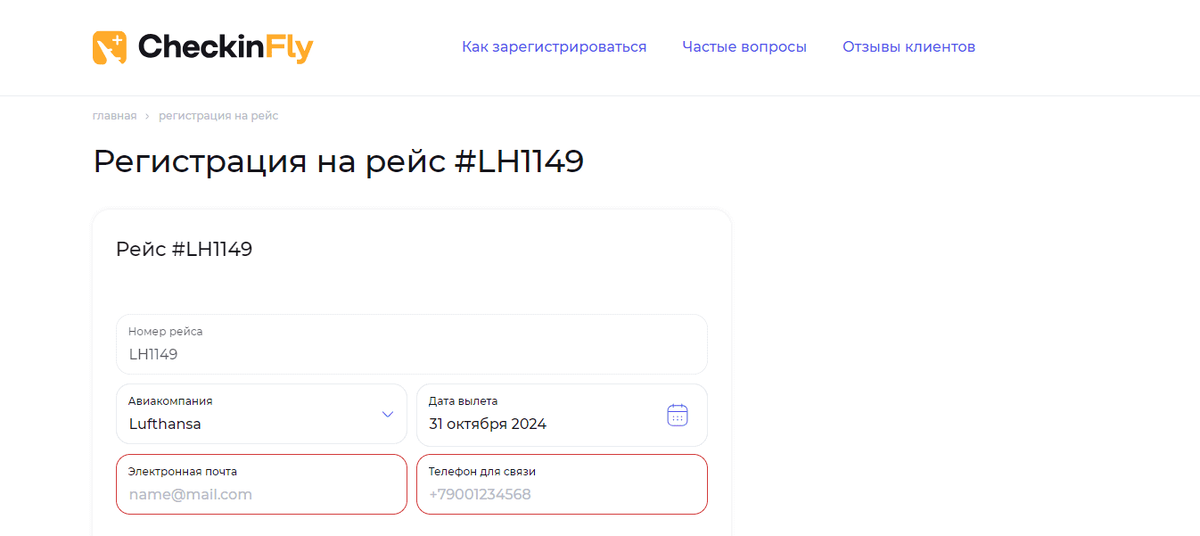Click the Дата вылета field
Image resolution: width=1200 pixels, height=536 pixels.
pyautogui.click(x=562, y=415)
